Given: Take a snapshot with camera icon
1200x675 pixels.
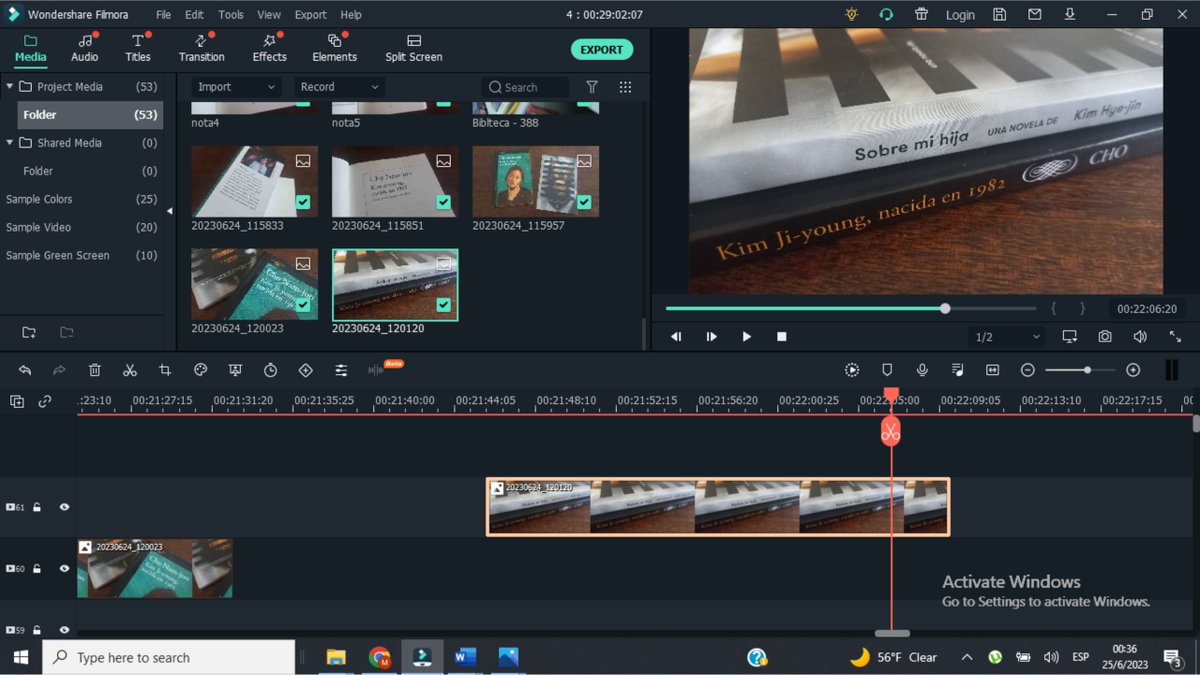Looking at the screenshot, I should 1105,337.
